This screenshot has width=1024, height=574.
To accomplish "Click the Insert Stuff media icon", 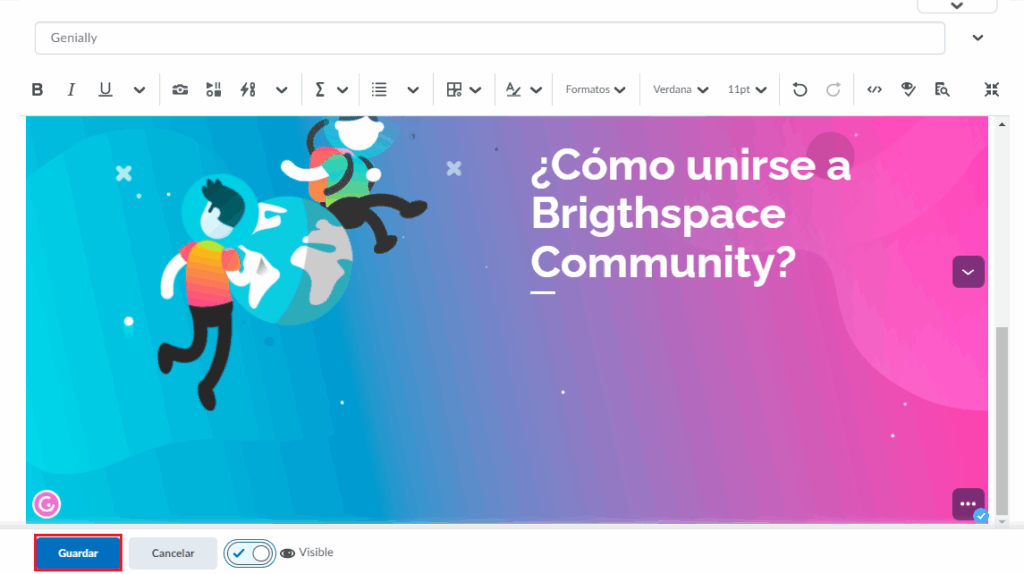I will click(214, 90).
